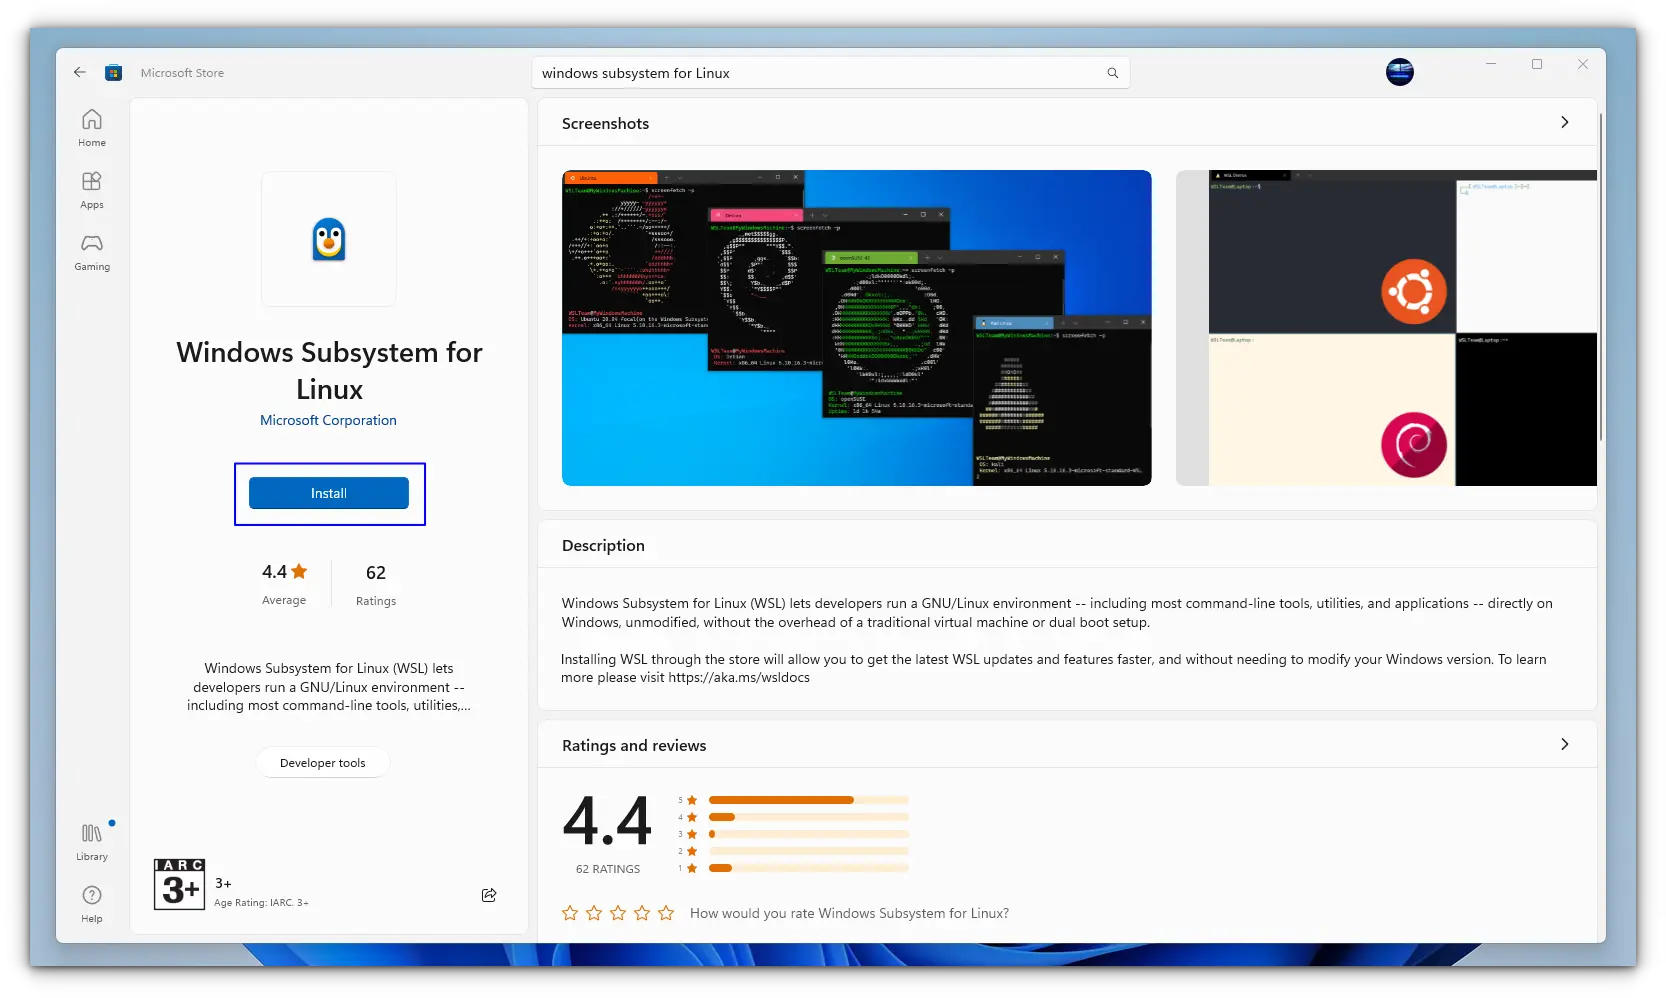
Task: Rate one star for WSL
Action: [570, 913]
